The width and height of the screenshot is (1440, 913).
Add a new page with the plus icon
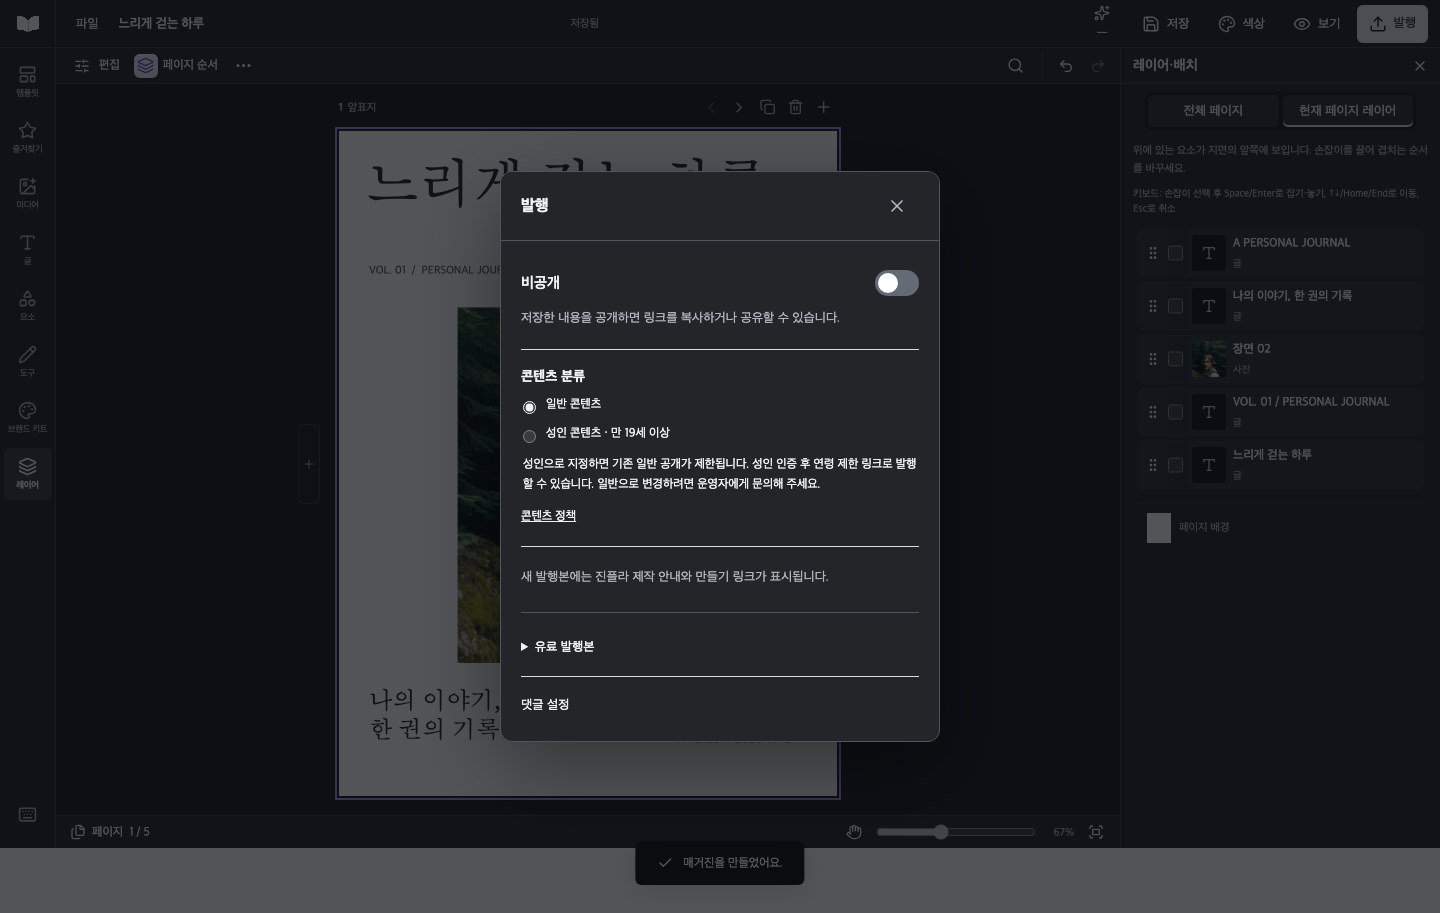click(x=823, y=107)
